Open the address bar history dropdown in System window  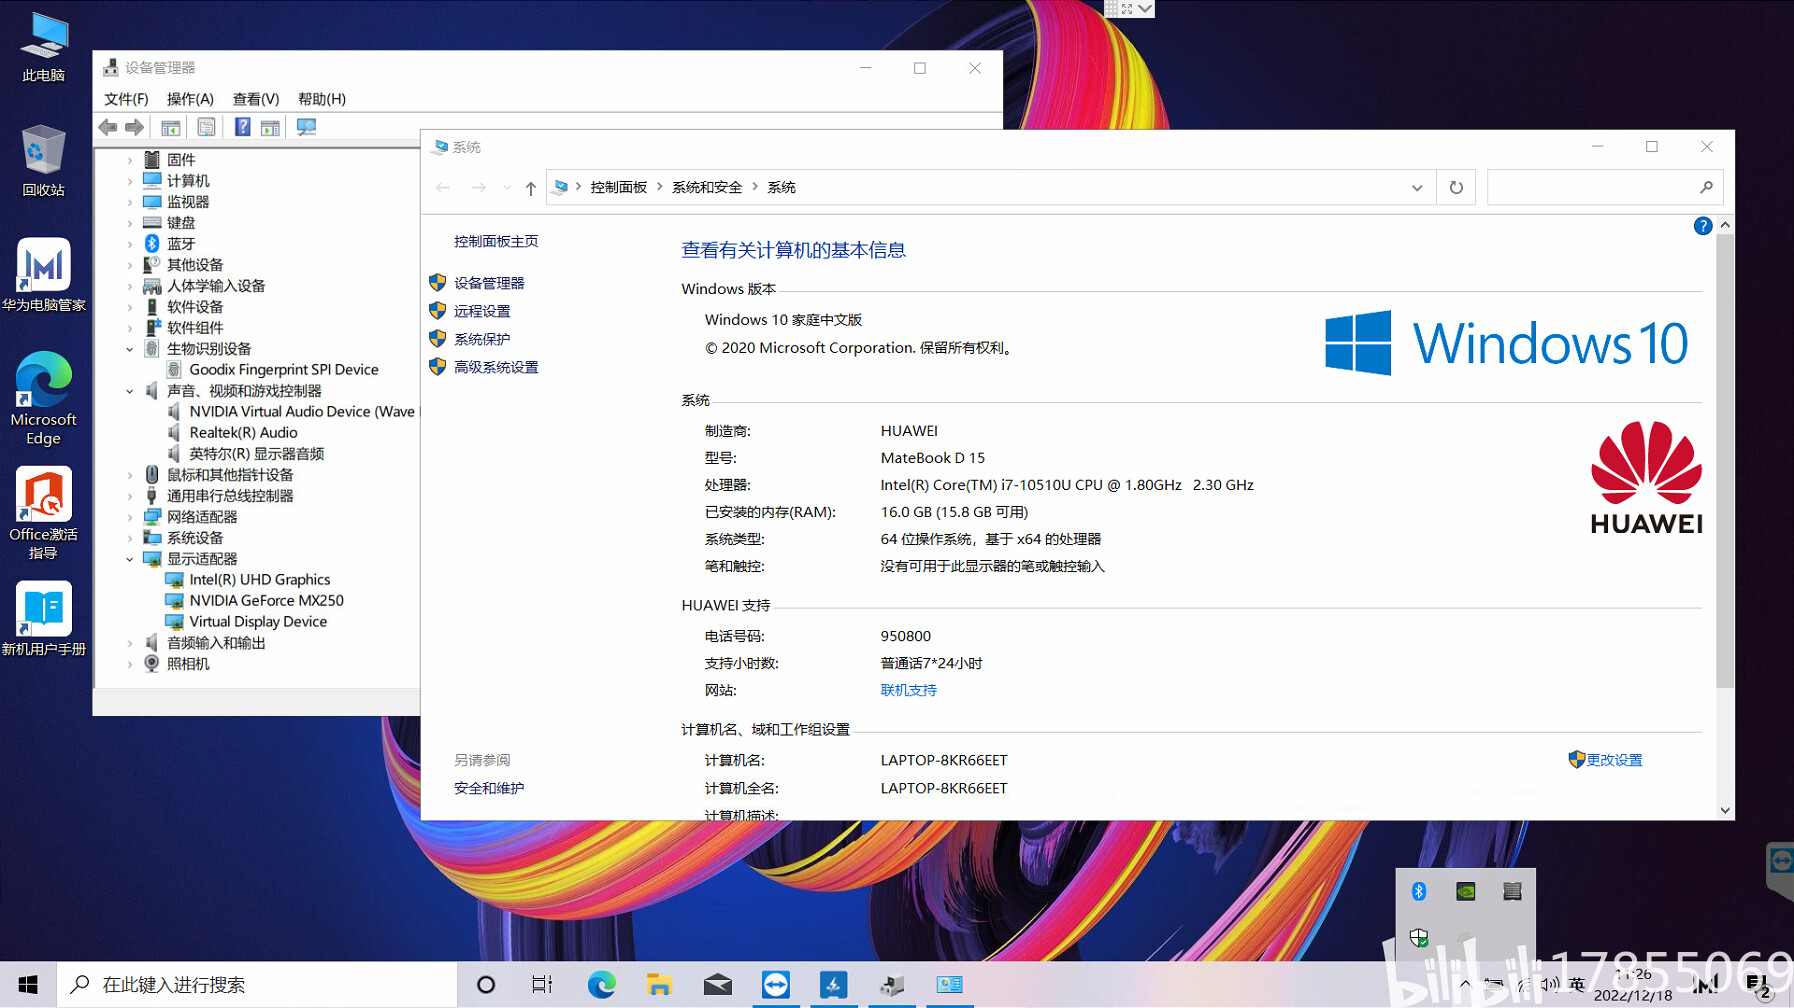click(1417, 188)
